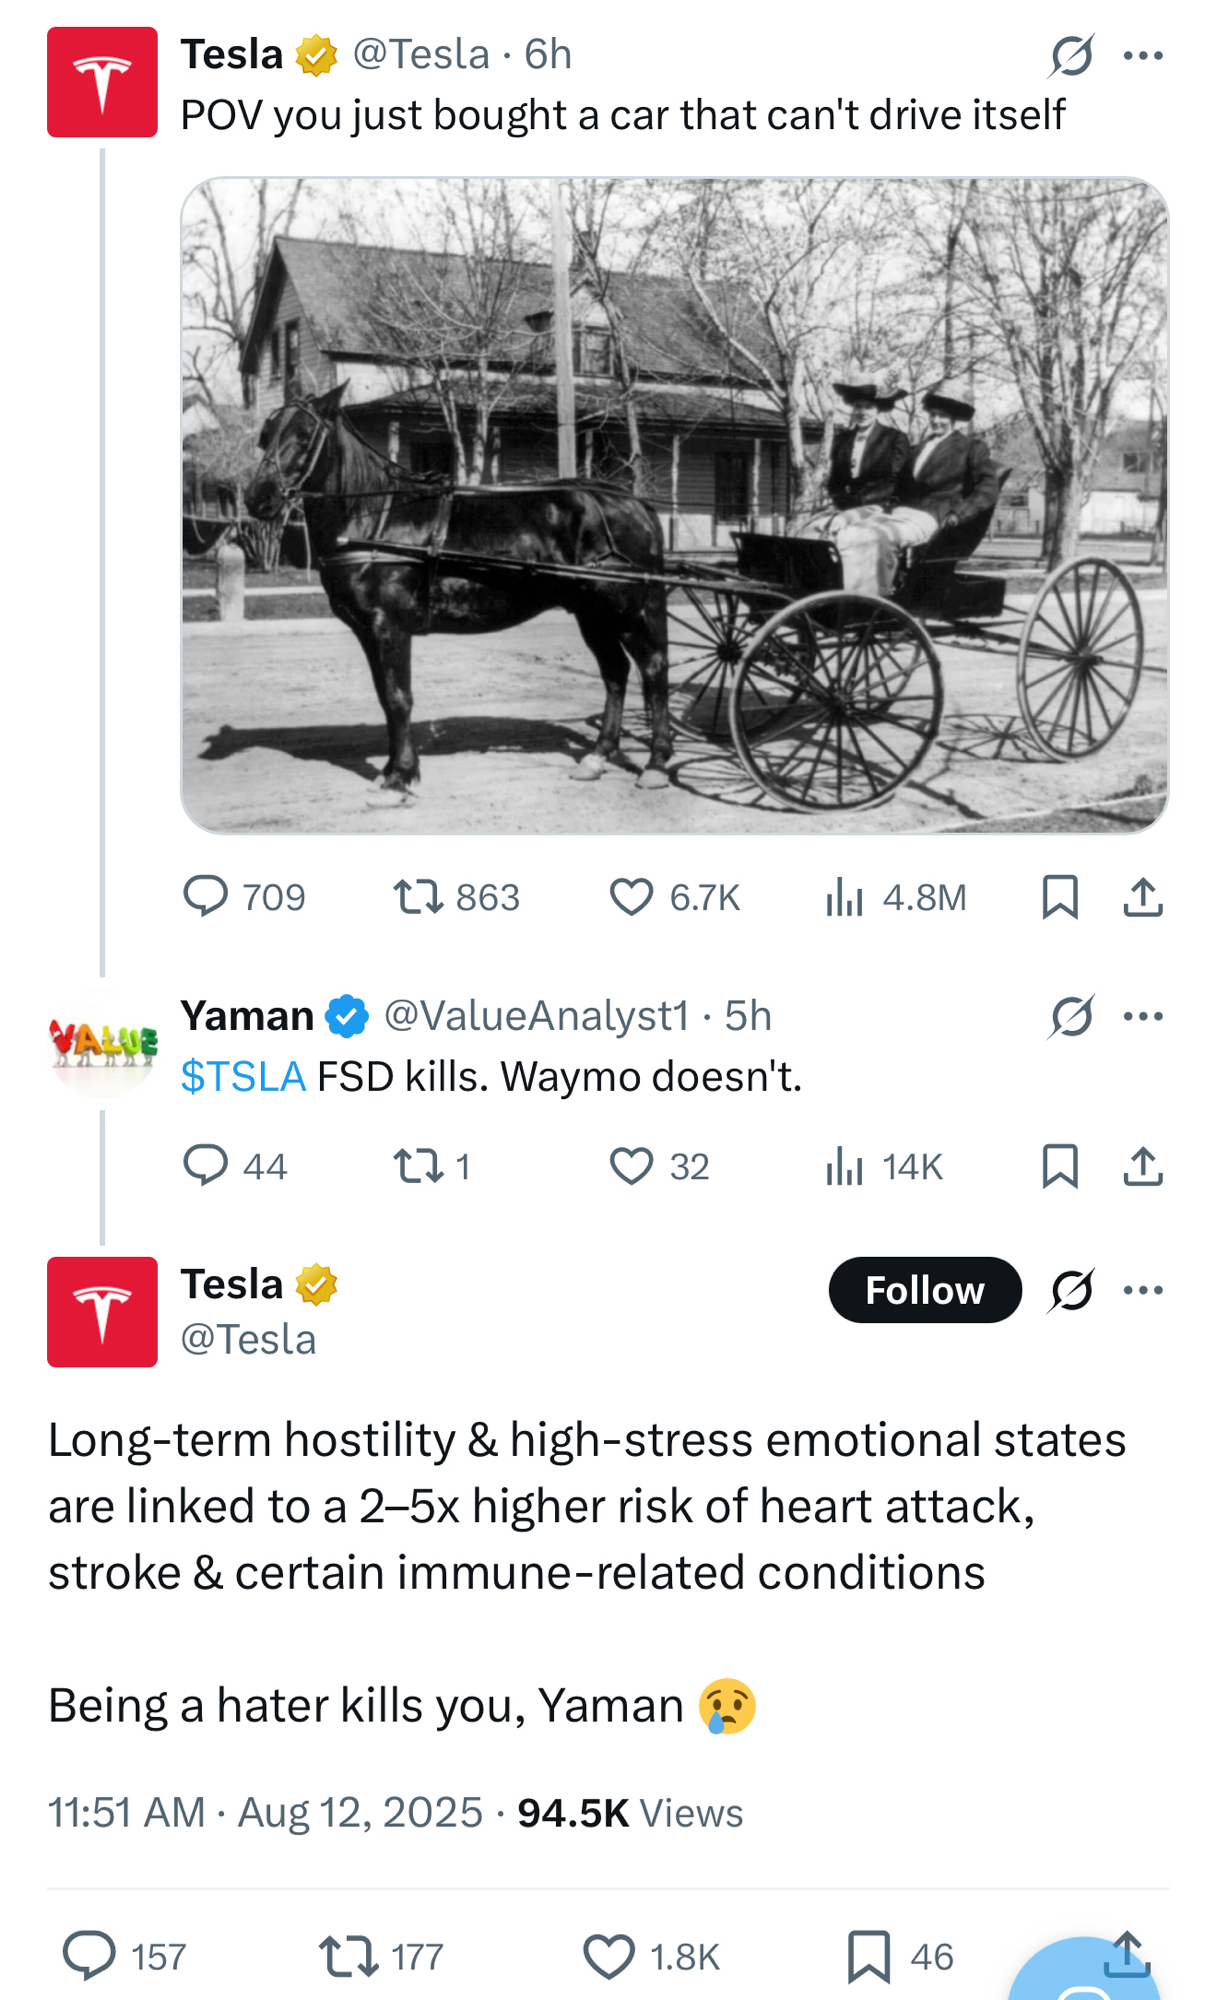Bookmark main tweet with 46 bookmarks
This screenshot has height=2000, width=1217.
(868, 1956)
